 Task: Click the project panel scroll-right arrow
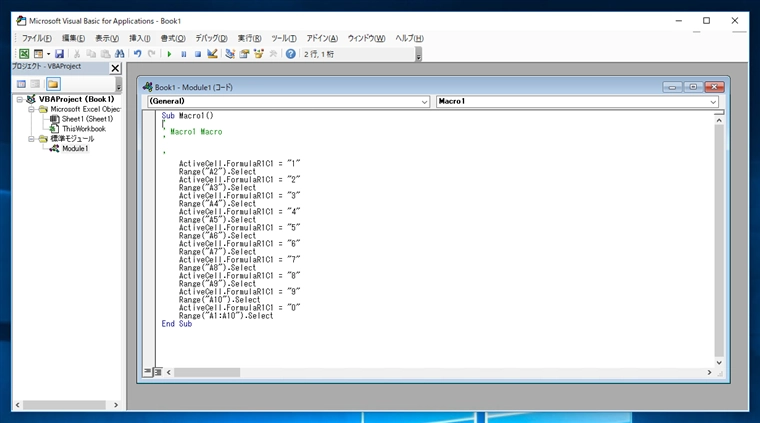pyautogui.click(x=116, y=405)
